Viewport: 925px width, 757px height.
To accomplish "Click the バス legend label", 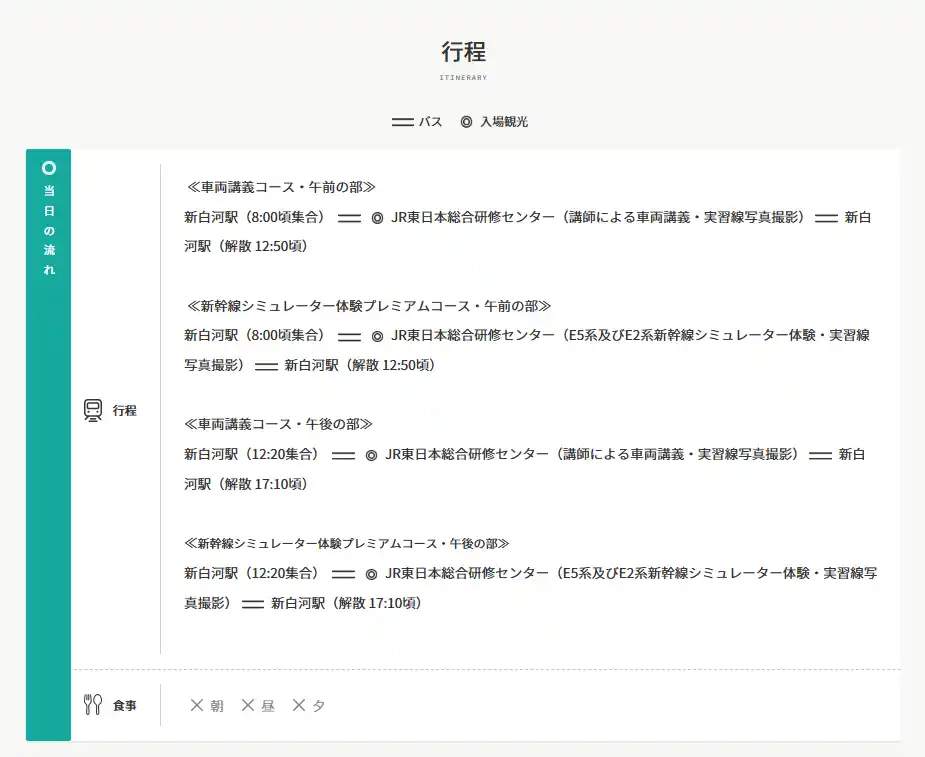I will [430, 122].
